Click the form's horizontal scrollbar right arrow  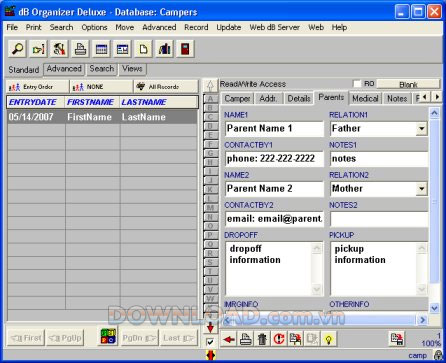[x=423, y=320]
